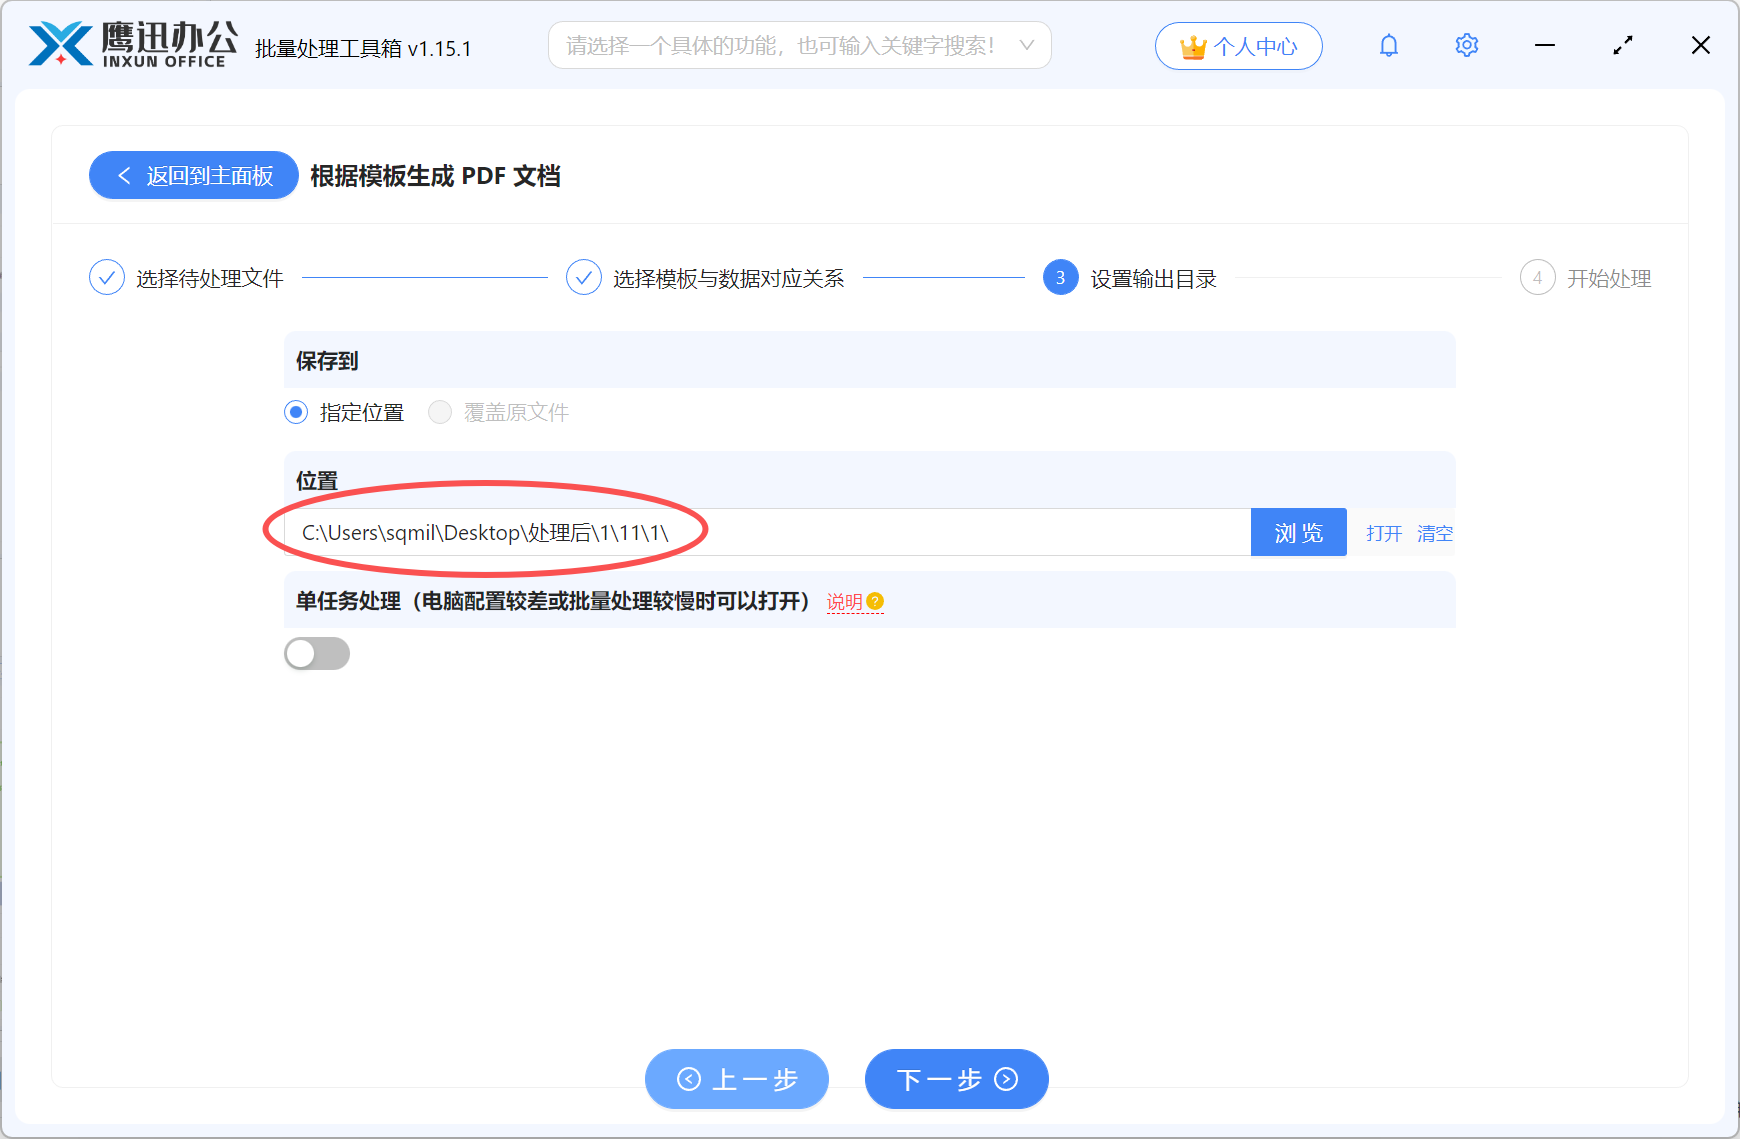Select the 覆盖原文件 radio button

pos(439,412)
